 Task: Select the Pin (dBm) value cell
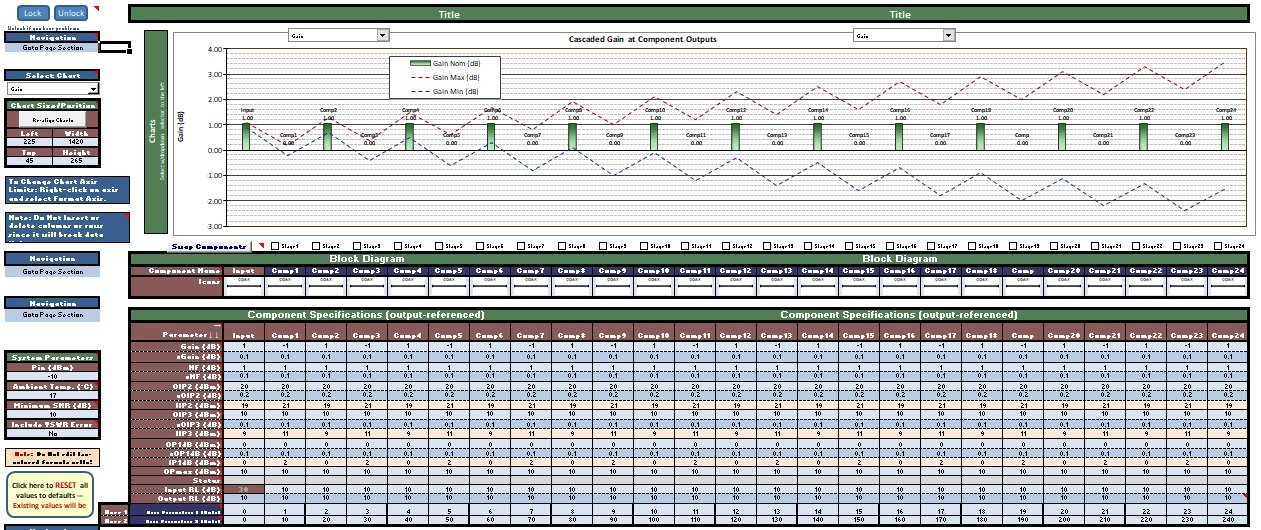coord(51,376)
